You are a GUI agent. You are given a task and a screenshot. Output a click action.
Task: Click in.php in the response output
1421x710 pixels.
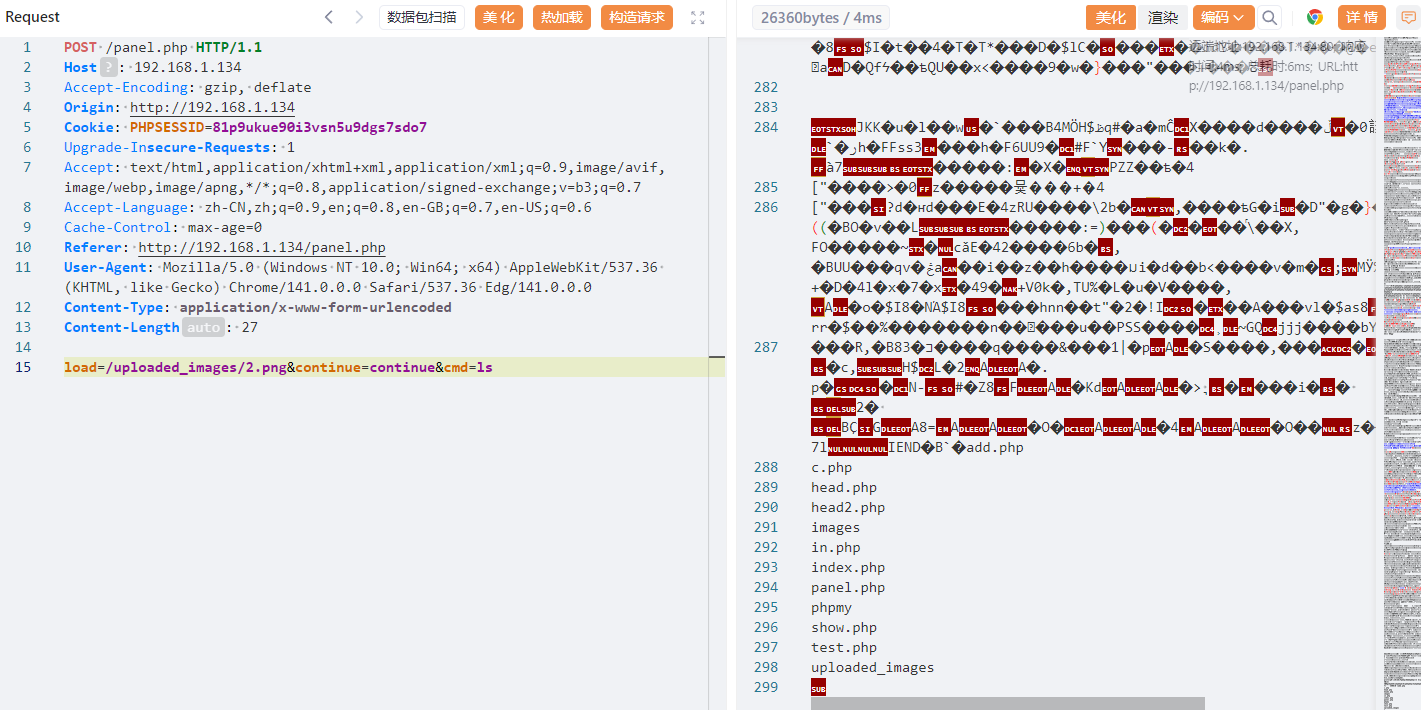coord(835,547)
